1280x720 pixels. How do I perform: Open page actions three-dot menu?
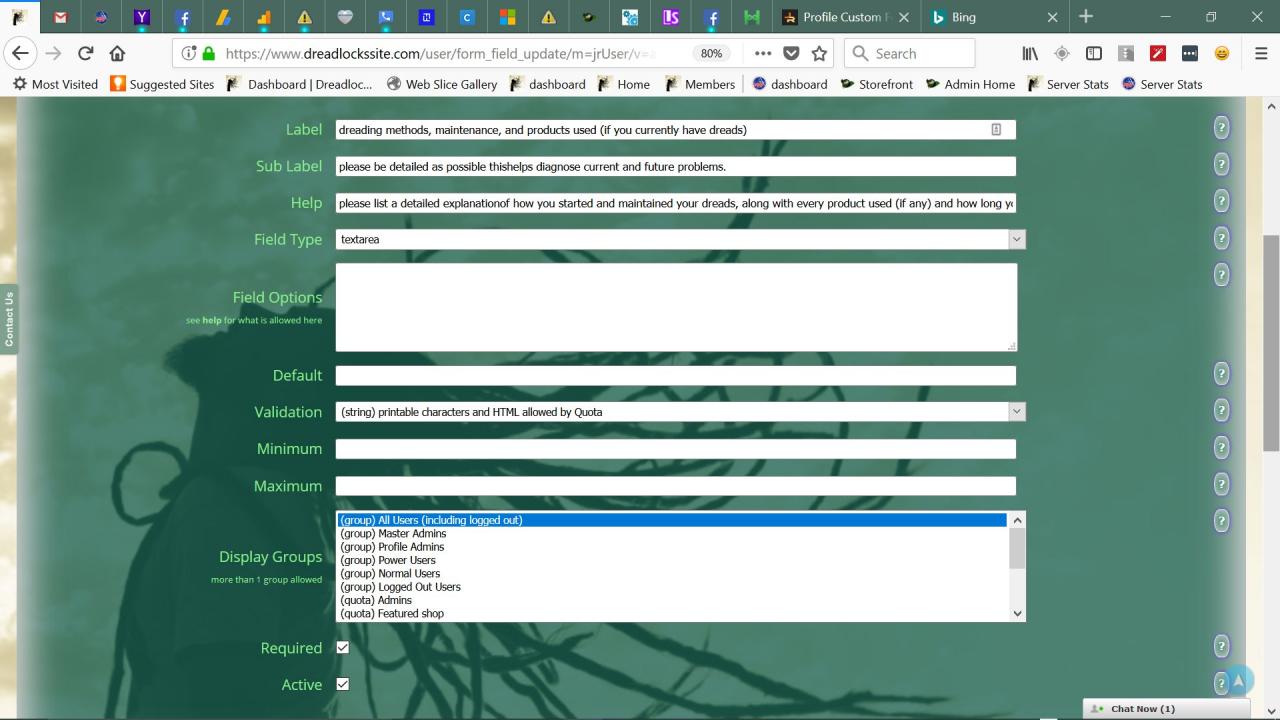[763, 54]
